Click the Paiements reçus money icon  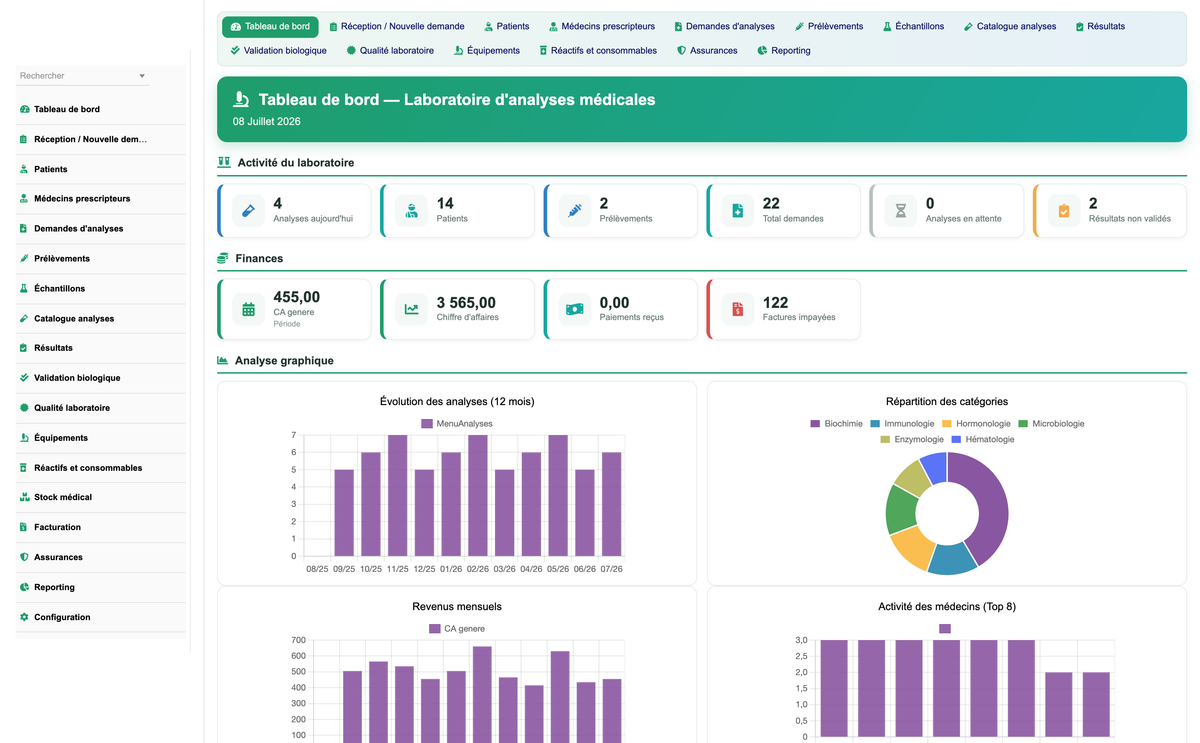tap(575, 310)
